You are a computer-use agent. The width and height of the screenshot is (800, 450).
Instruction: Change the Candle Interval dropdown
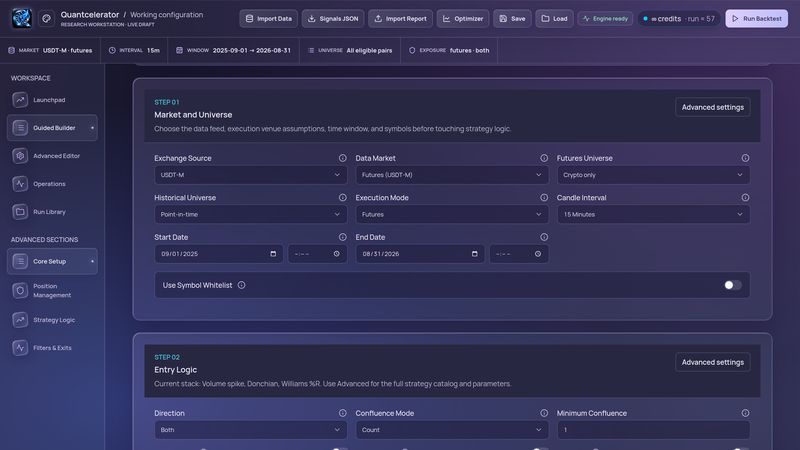[x=653, y=214]
